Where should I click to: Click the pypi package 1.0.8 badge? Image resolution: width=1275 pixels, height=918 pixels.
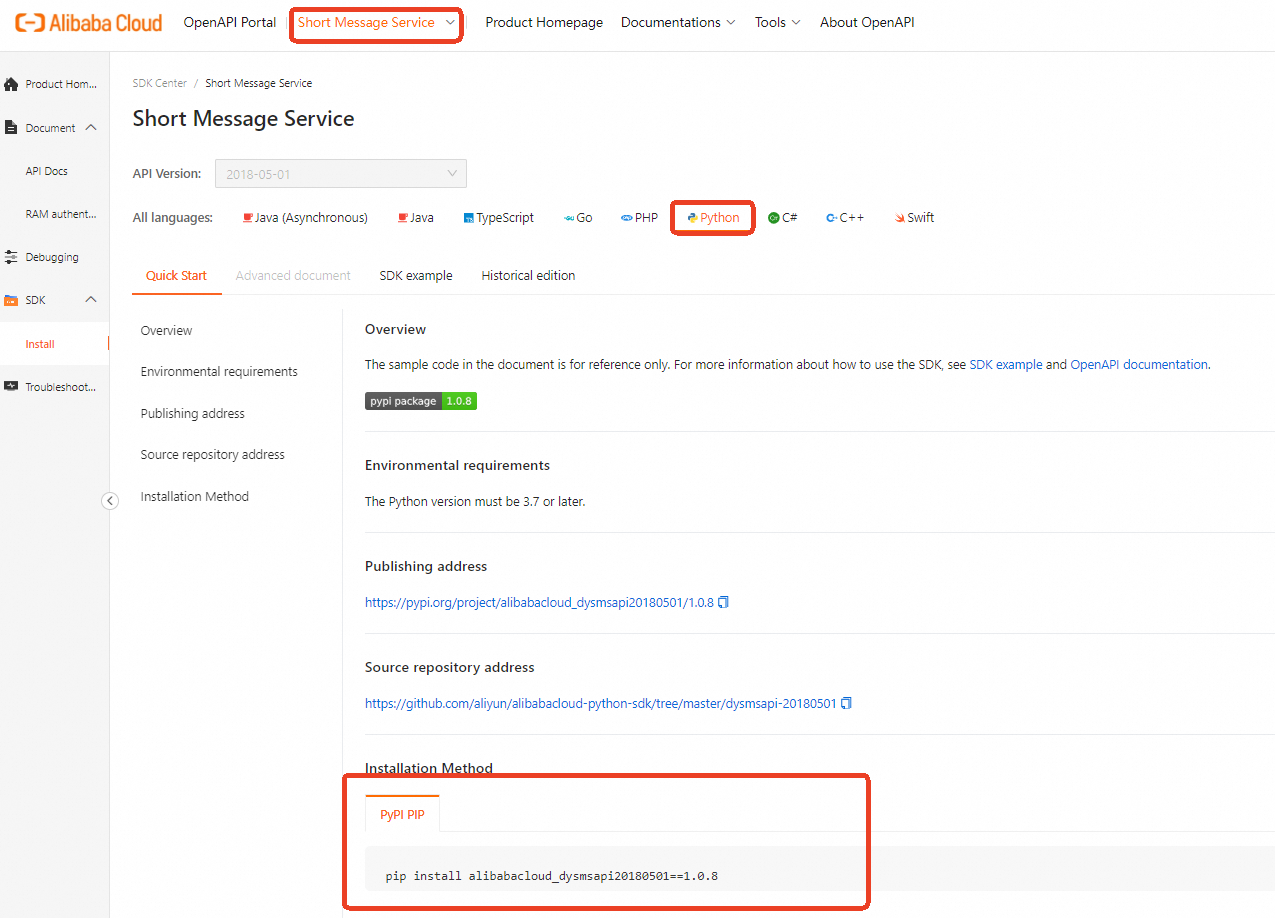[421, 401]
